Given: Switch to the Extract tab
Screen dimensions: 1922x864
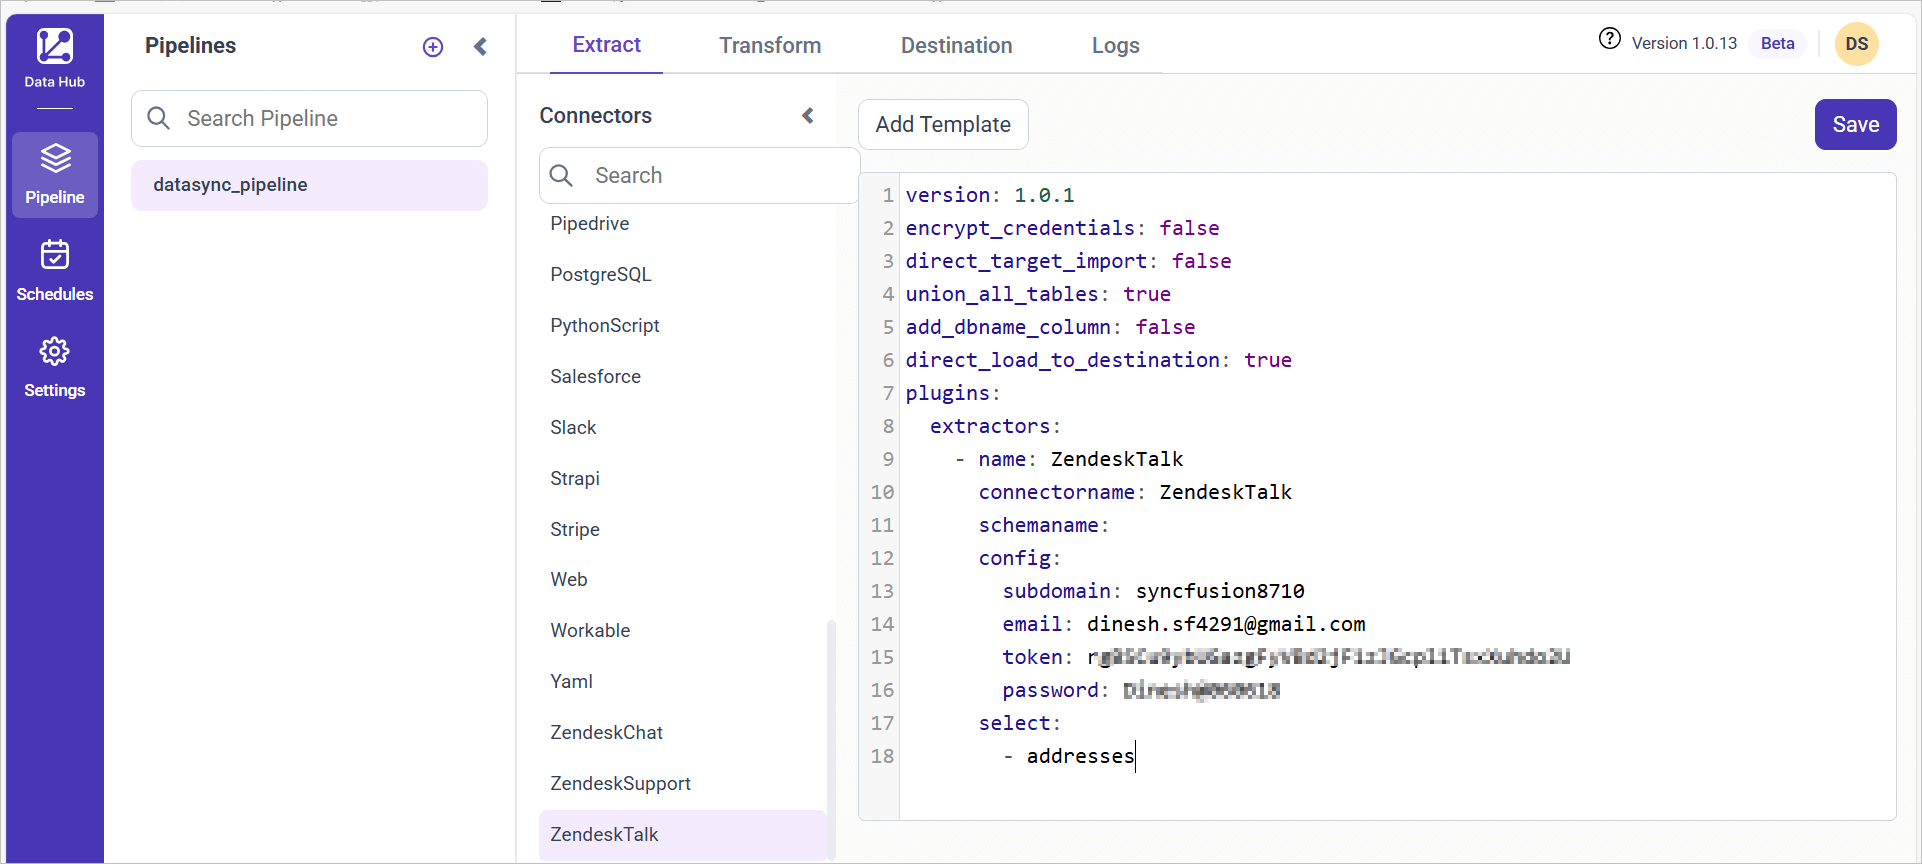Looking at the screenshot, I should [x=606, y=45].
